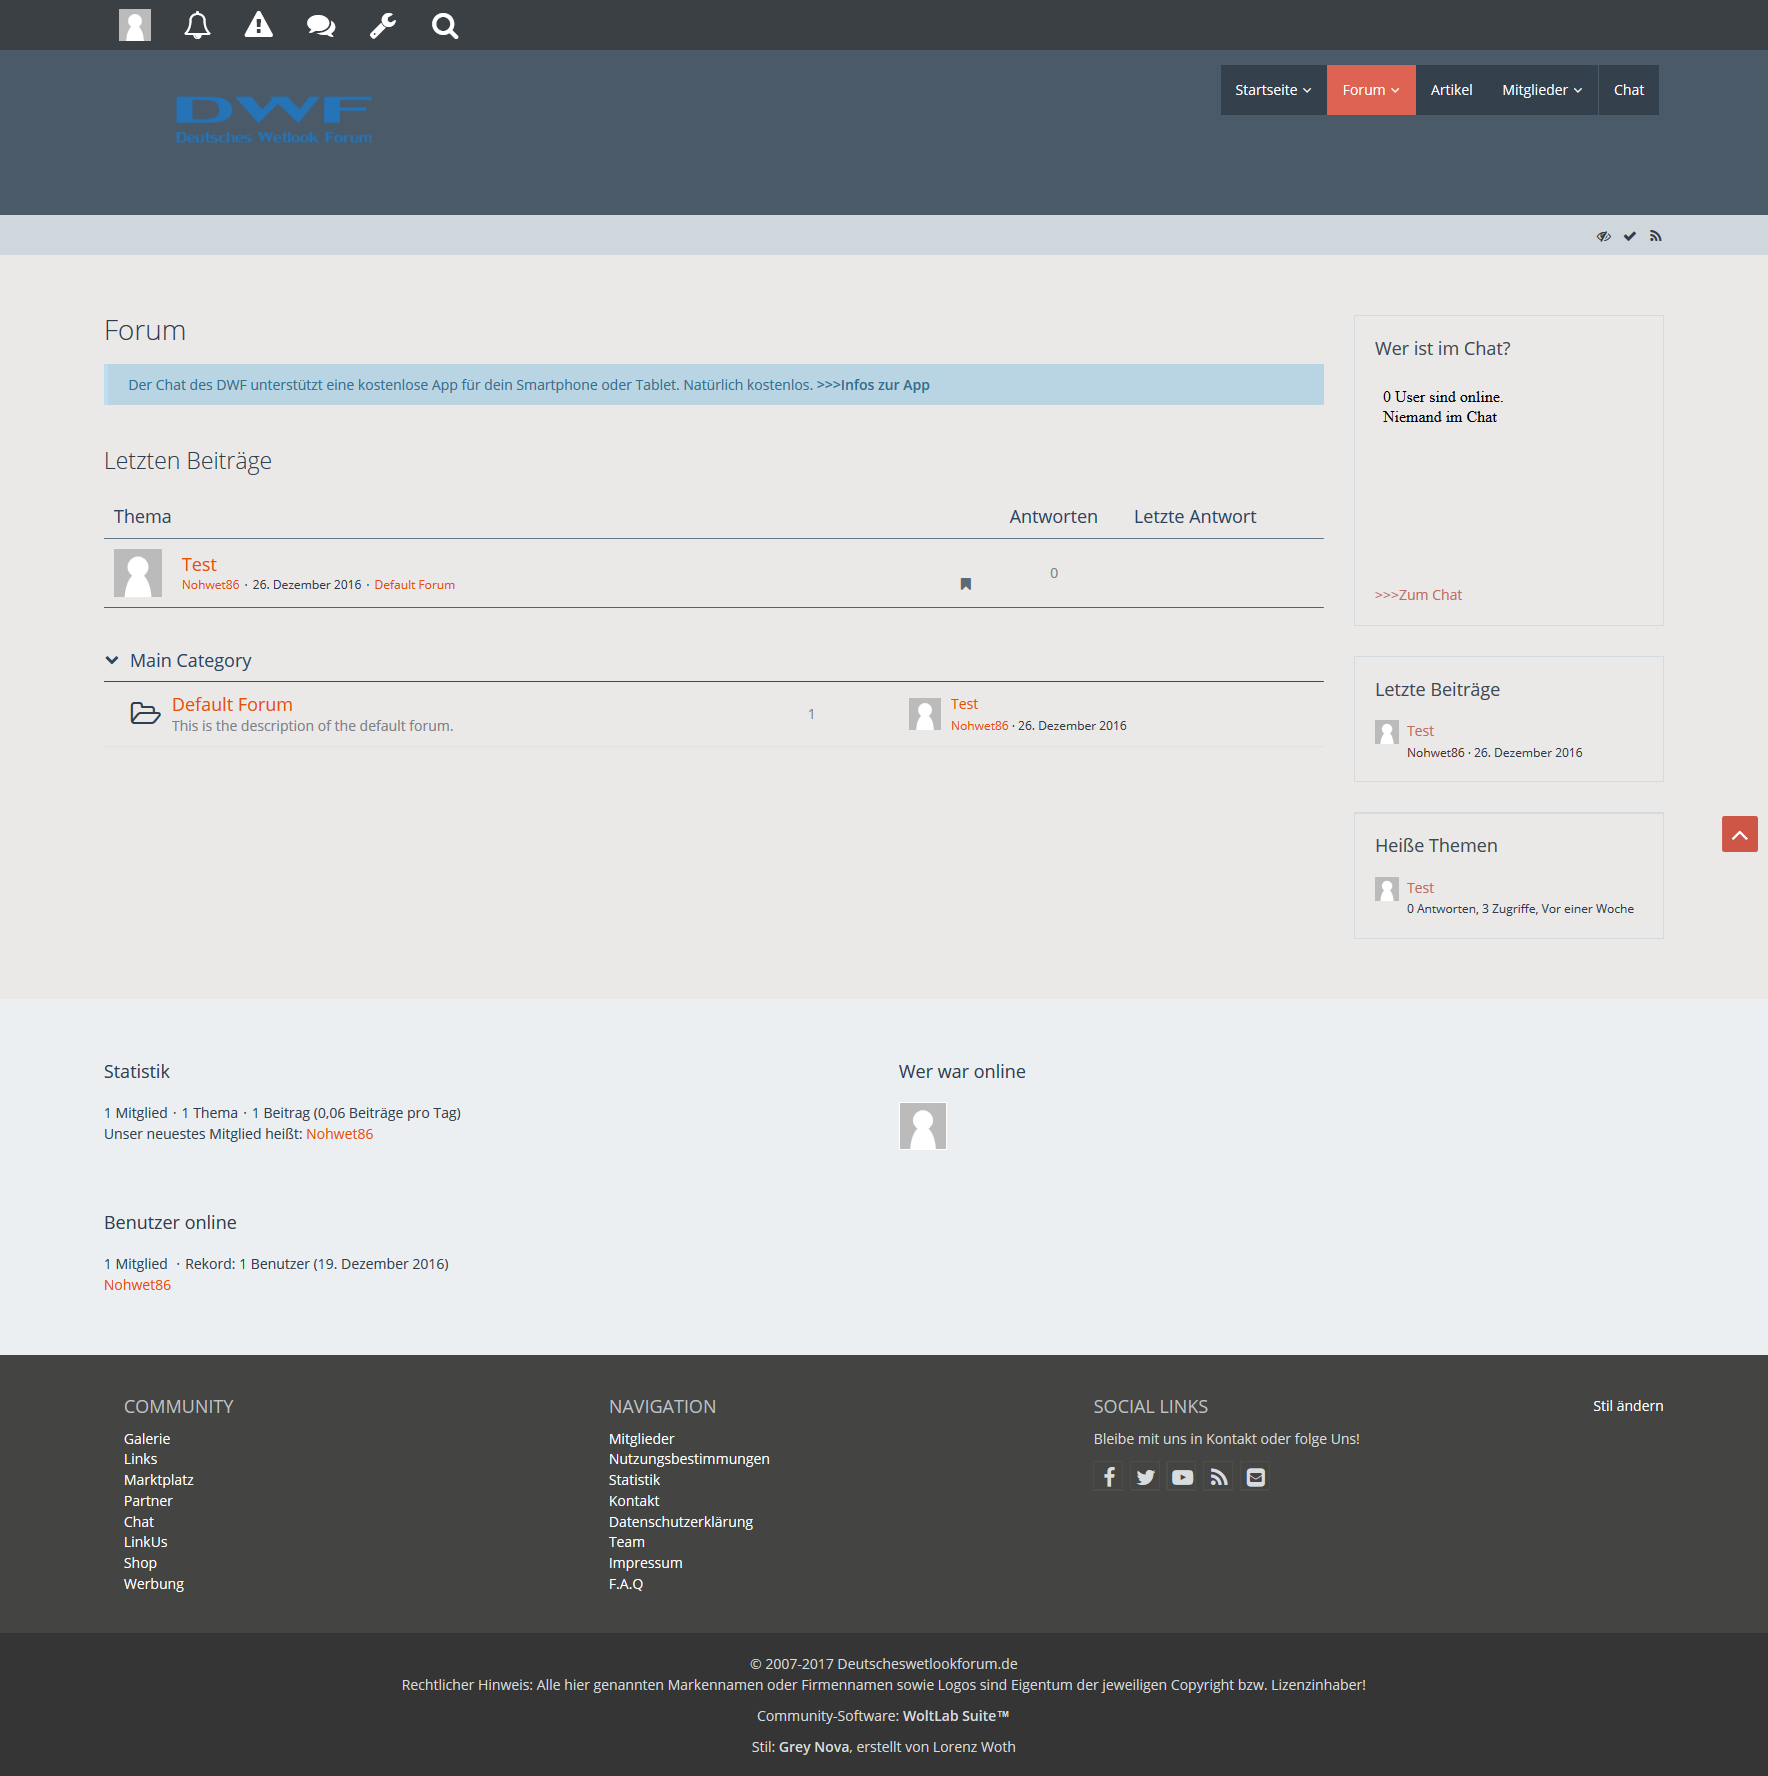Open the notifications bell icon
Image resolution: width=1768 pixels, height=1776 pixels.
click(197, 25)
